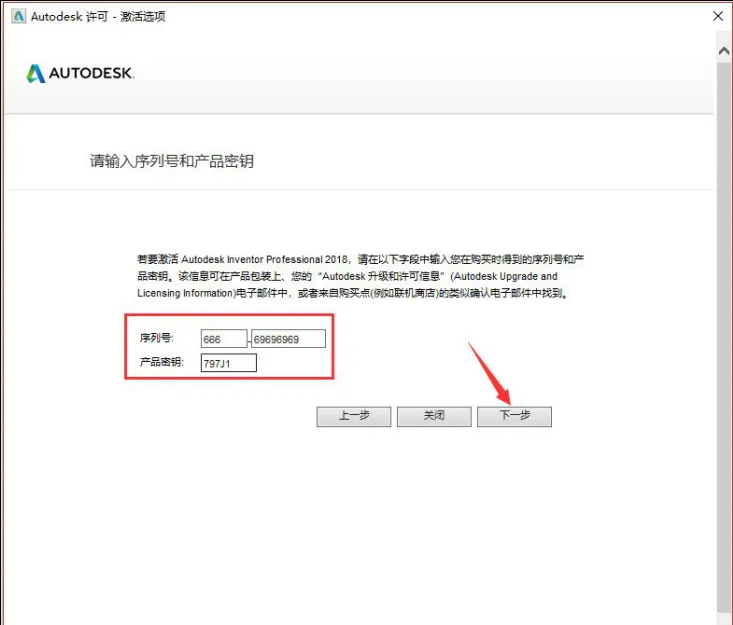
Task: Close the Autodesk 许可 window via X
Action: pyautogui.click(x=718, y=16)
